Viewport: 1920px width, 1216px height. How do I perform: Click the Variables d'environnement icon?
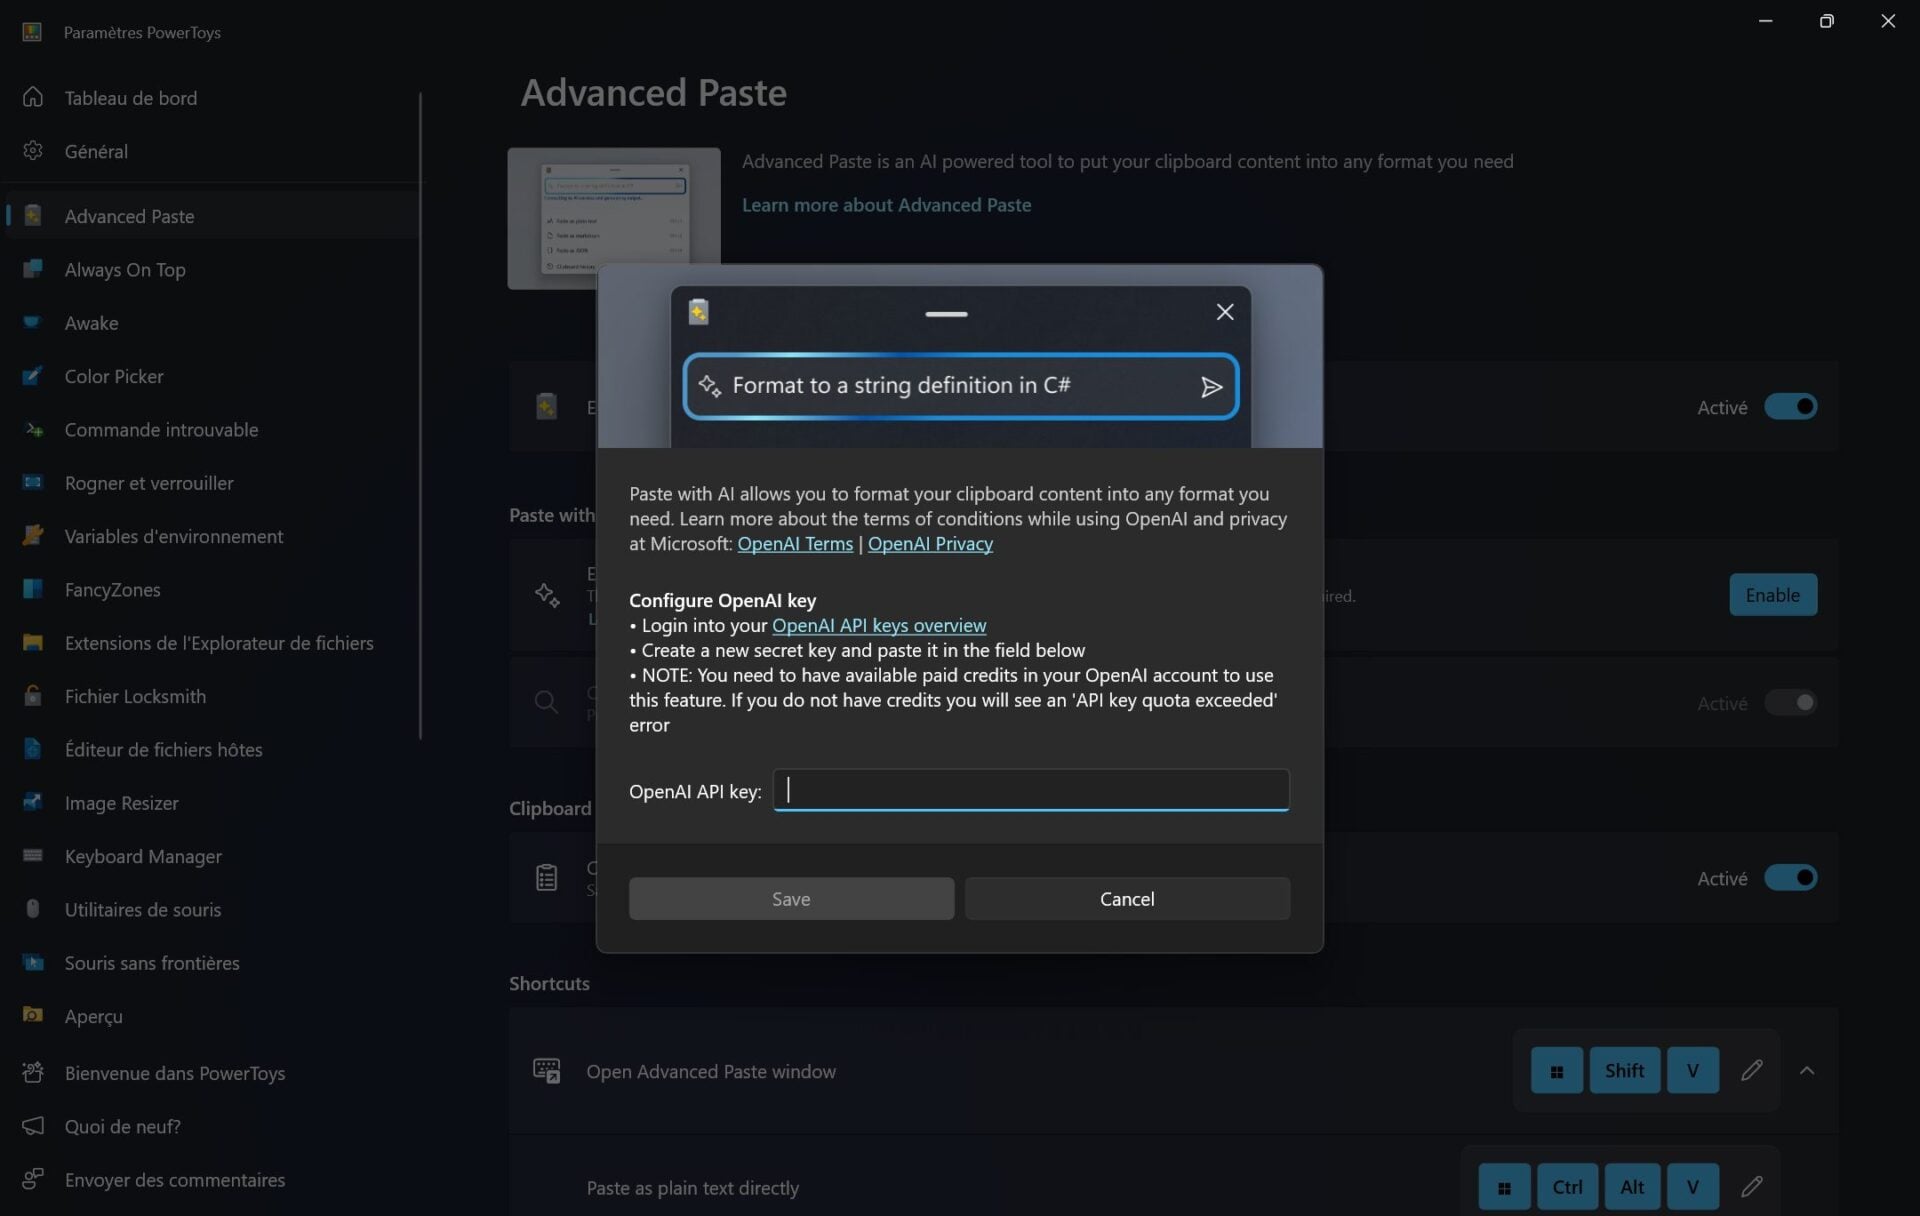click(x=33, y=536)
